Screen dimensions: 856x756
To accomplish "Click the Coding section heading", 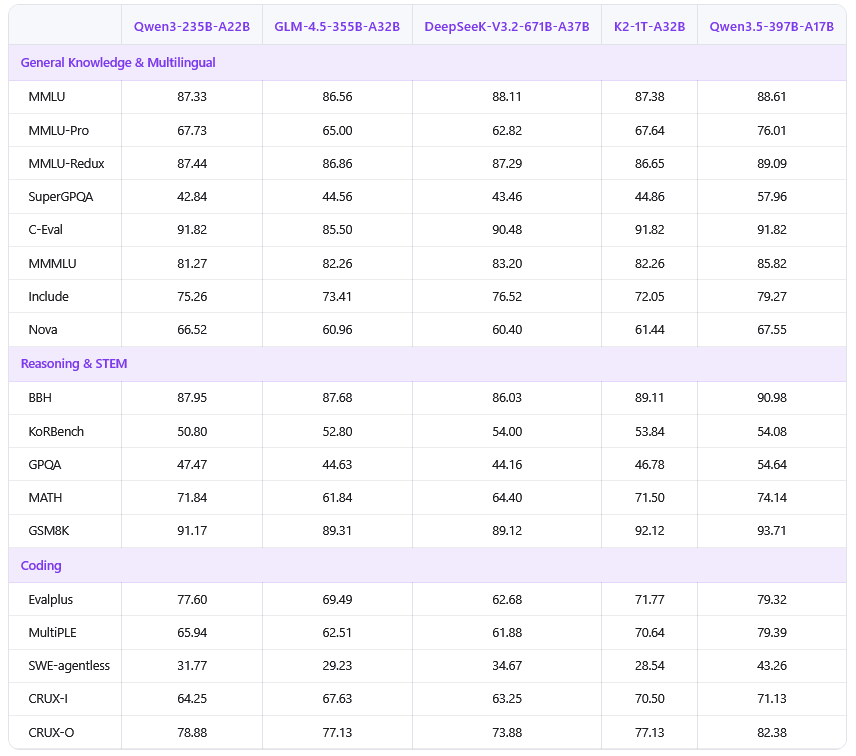I will 41,565.
